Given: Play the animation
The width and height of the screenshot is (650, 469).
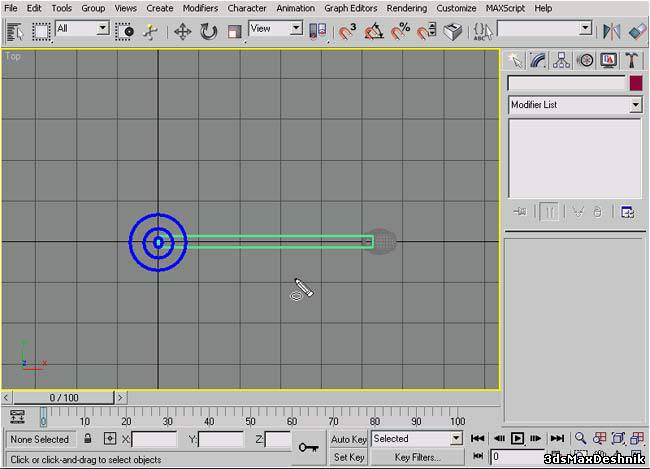Looking at the screenshot, I should tap(517, 438).
